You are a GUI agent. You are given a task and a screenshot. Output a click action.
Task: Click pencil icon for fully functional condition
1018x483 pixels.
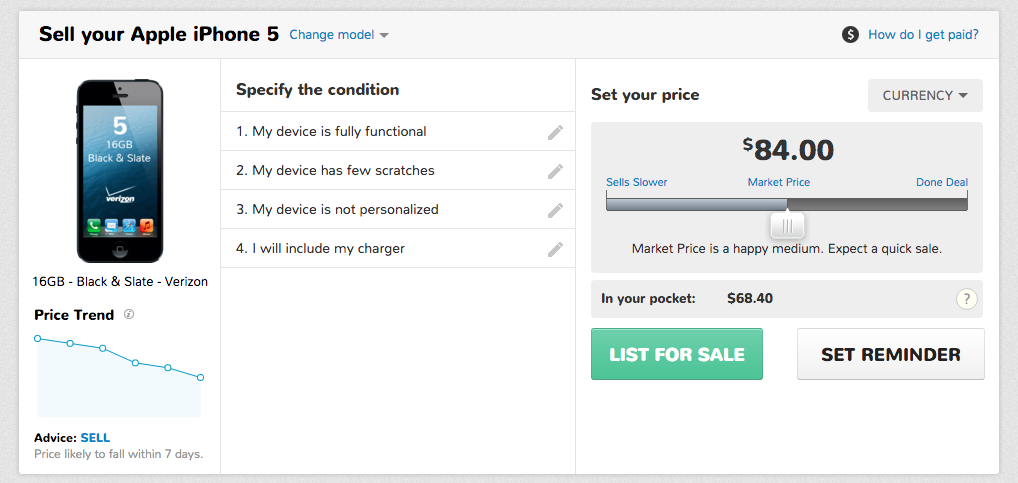pyautogui.click(x=556, y=132)
